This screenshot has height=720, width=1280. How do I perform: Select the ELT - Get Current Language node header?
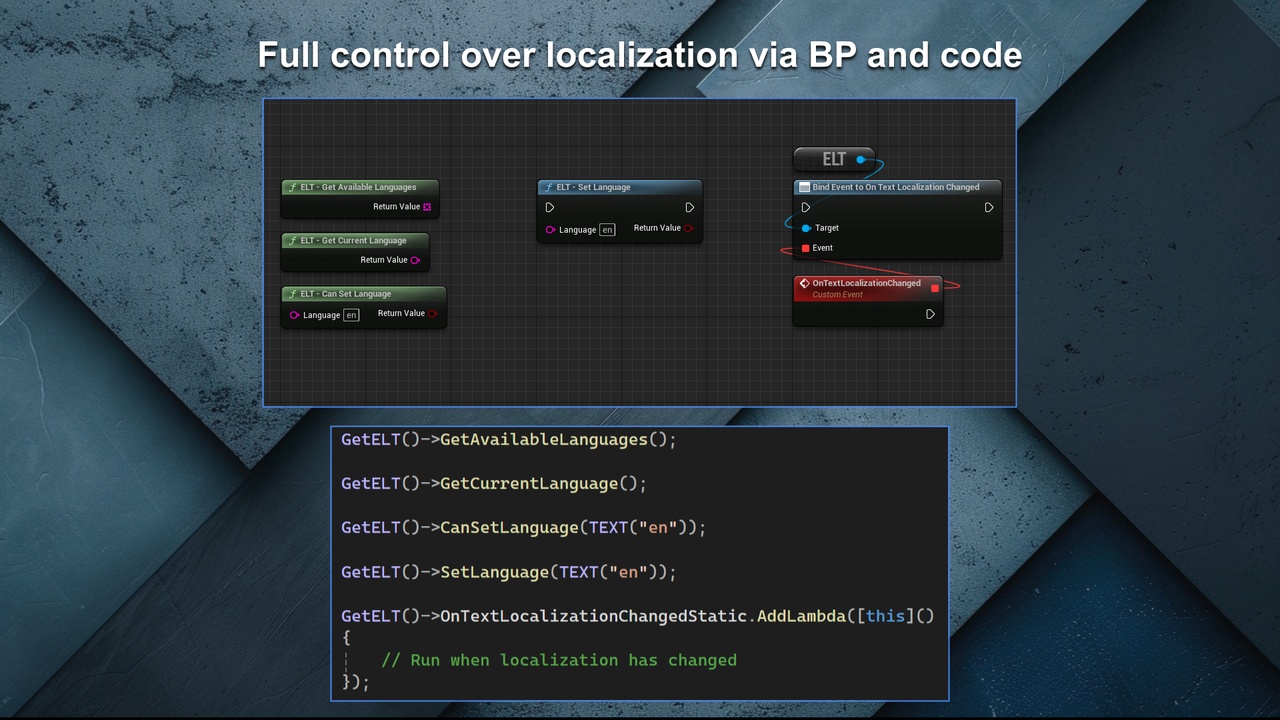point(355,240)
